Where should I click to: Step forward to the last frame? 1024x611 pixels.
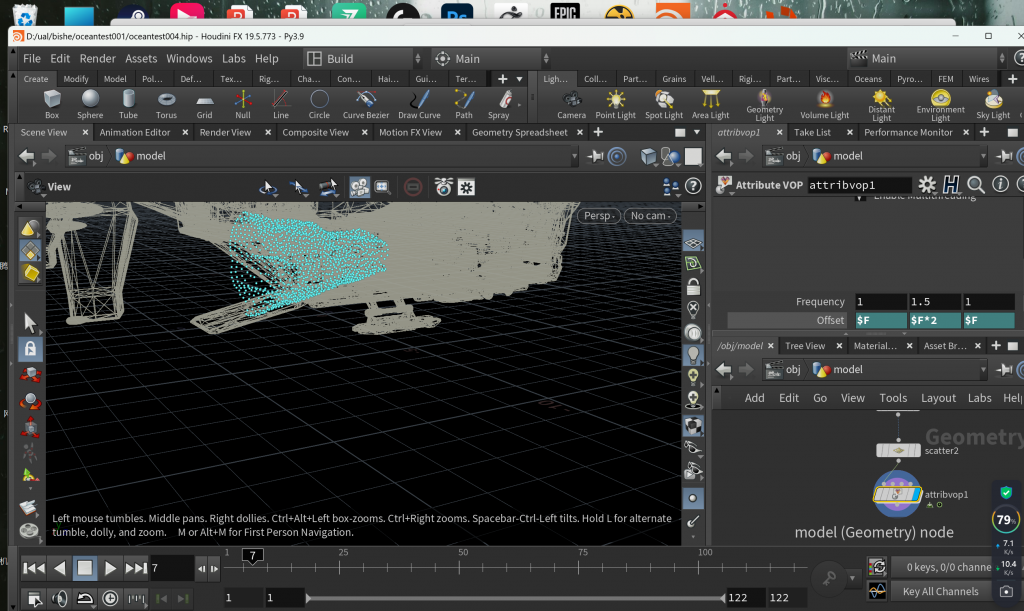coord(136,568)
